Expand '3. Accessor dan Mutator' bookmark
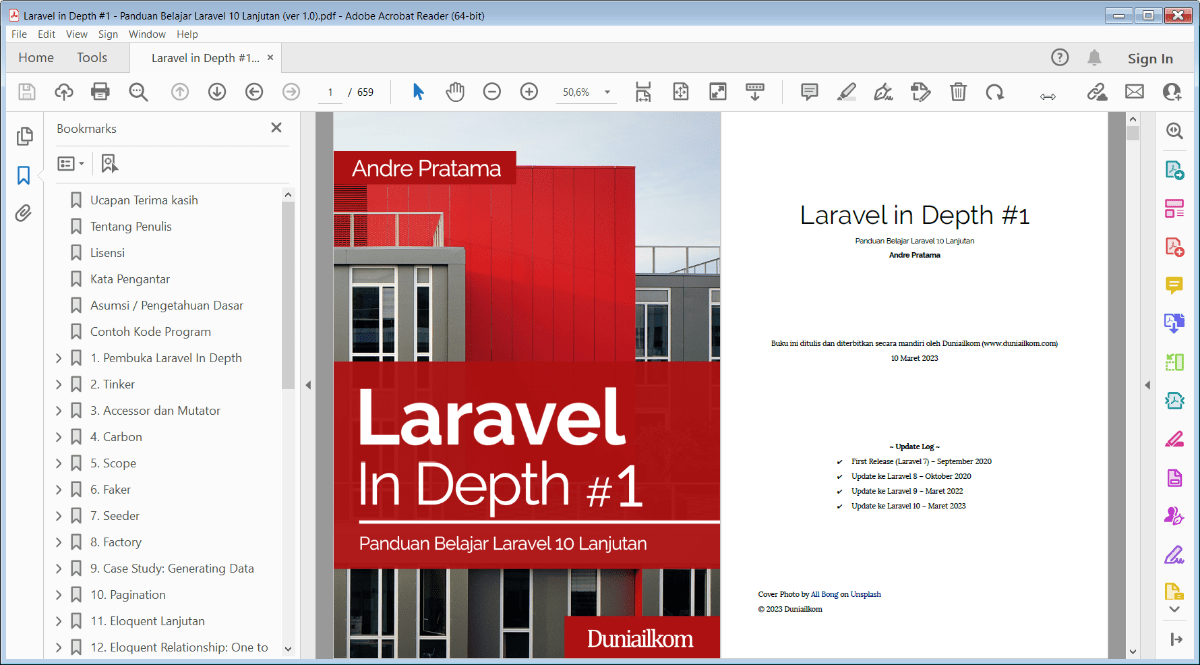The width and height of the screenshot is (1200, 665). (58, 410)
